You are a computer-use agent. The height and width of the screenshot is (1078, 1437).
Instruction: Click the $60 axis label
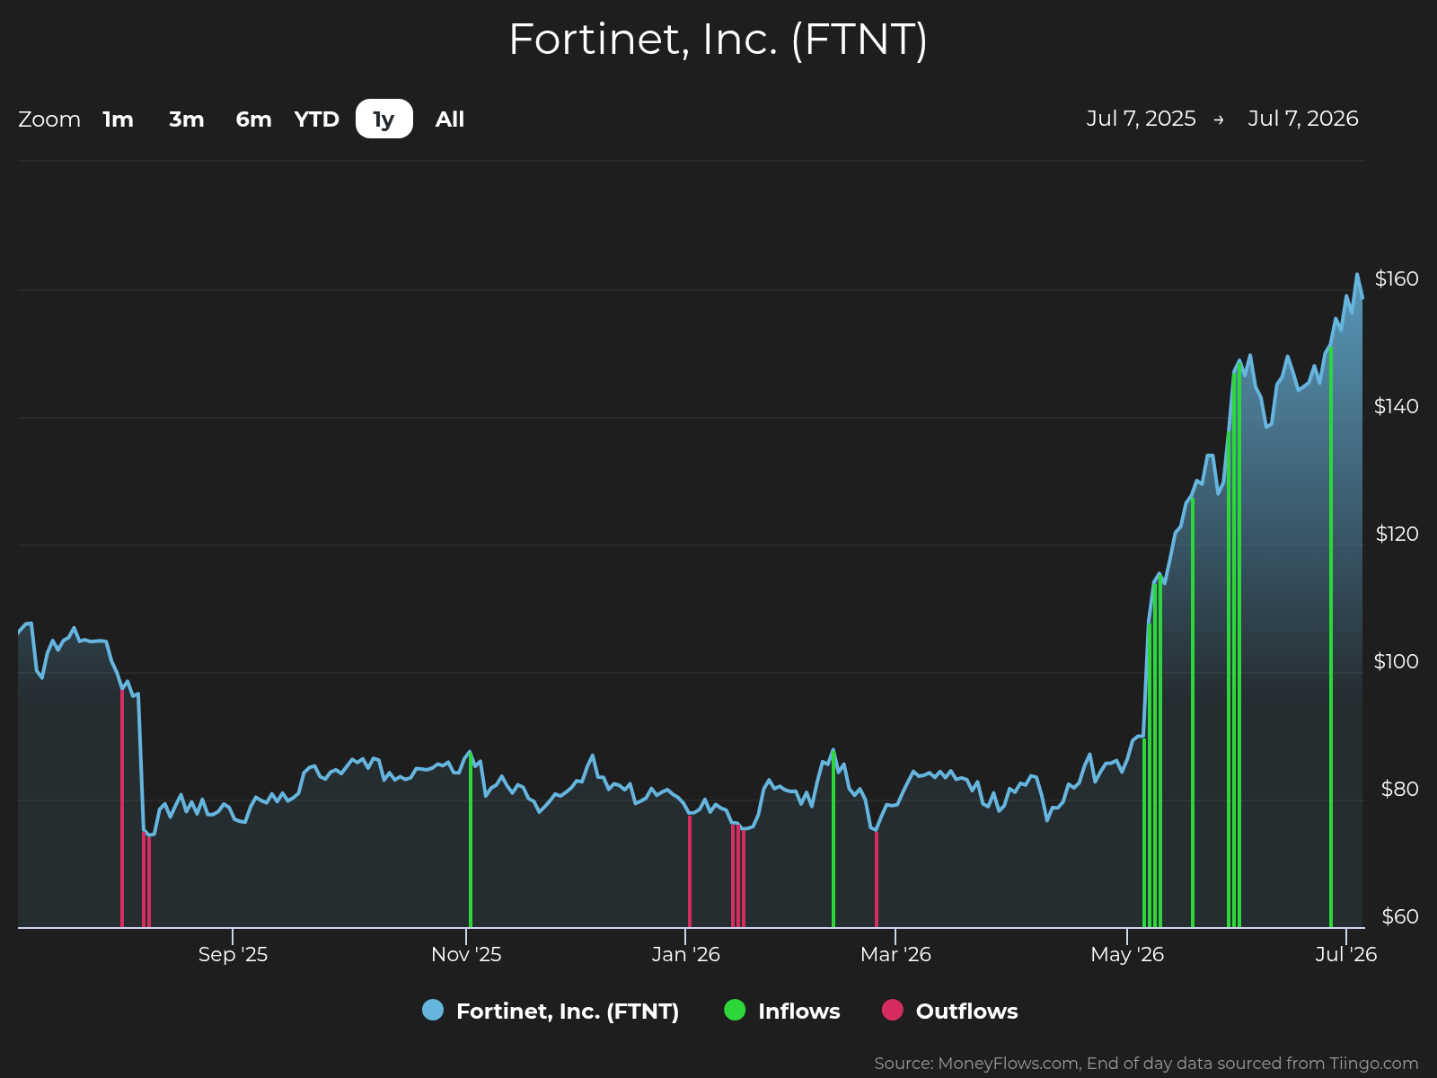[x=1399, y=916]
